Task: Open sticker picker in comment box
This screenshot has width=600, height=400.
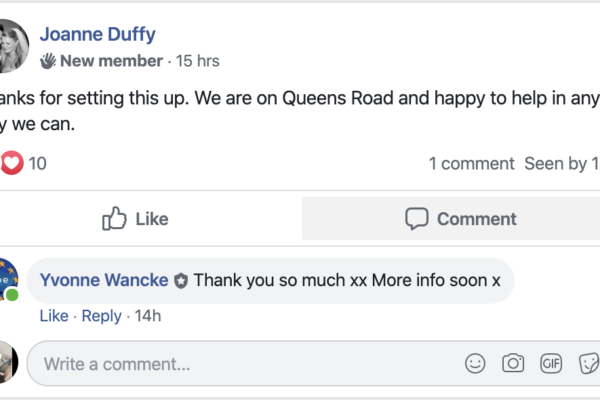Action: 589,364
